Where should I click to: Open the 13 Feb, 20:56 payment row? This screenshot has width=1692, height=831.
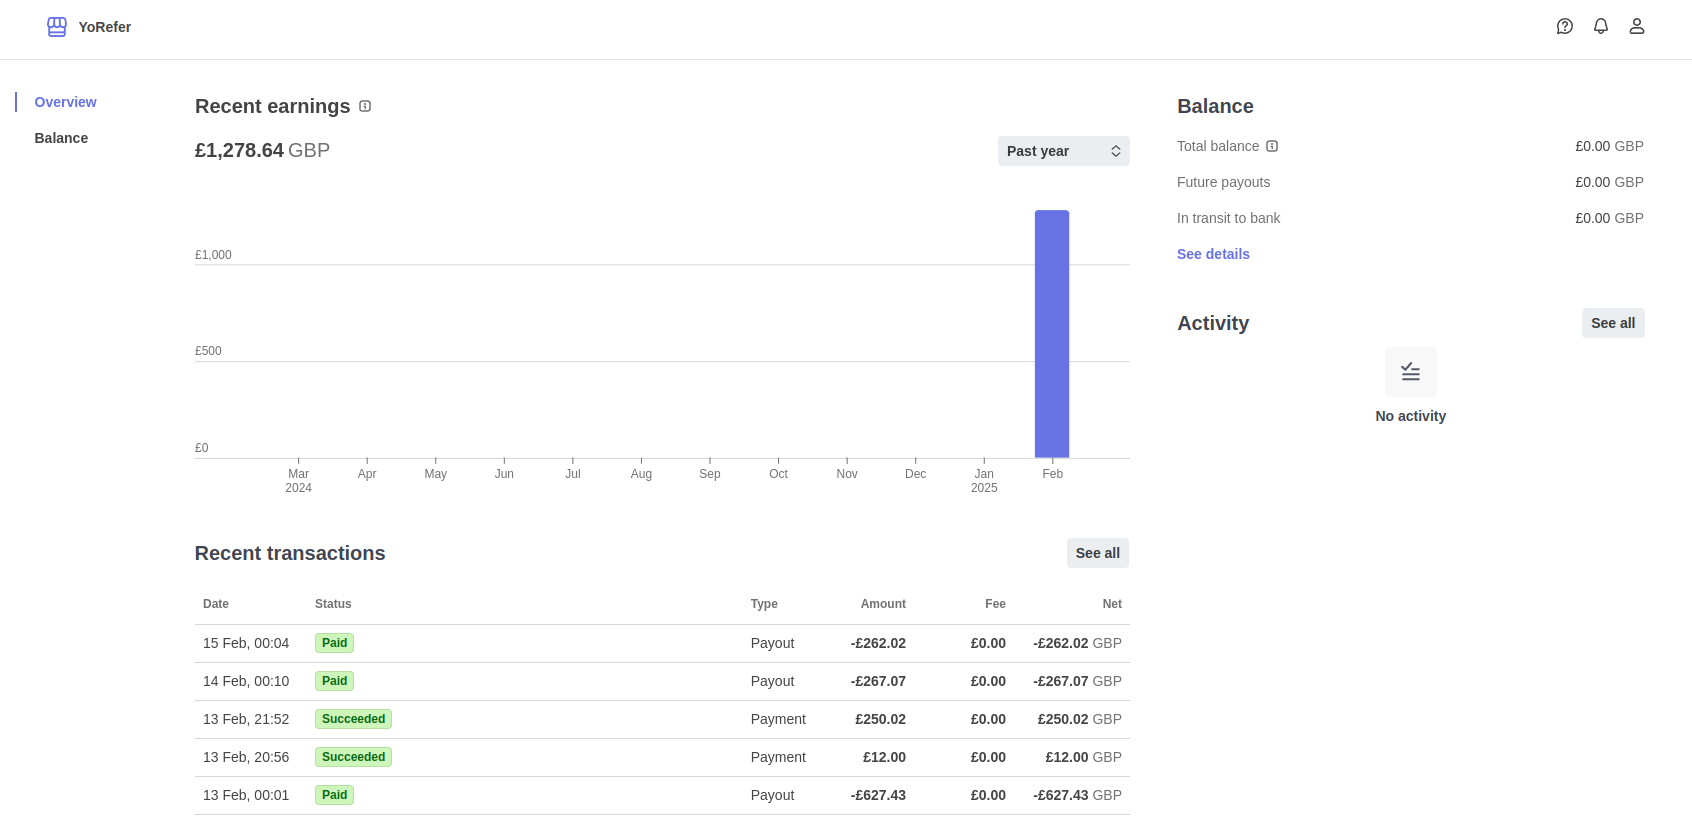pyautogui.click(x=662, y=757)
